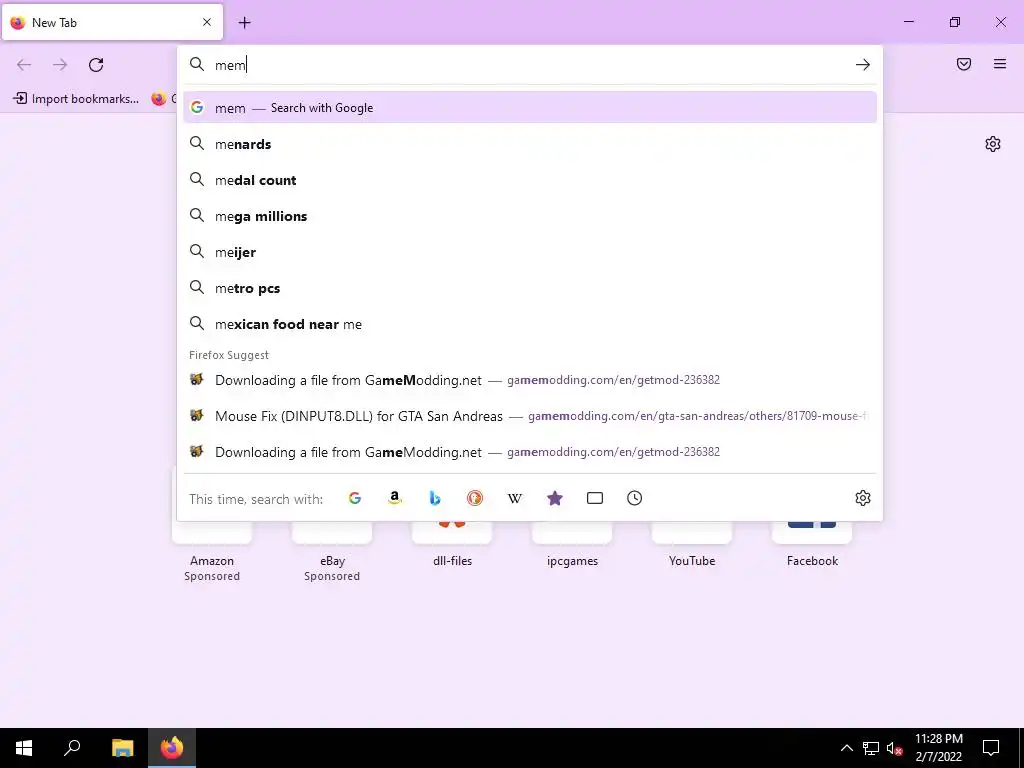Screen dimensions: 1024x768
Task: Search this time with DuckDuckGo icon
Action: point(475,498)
